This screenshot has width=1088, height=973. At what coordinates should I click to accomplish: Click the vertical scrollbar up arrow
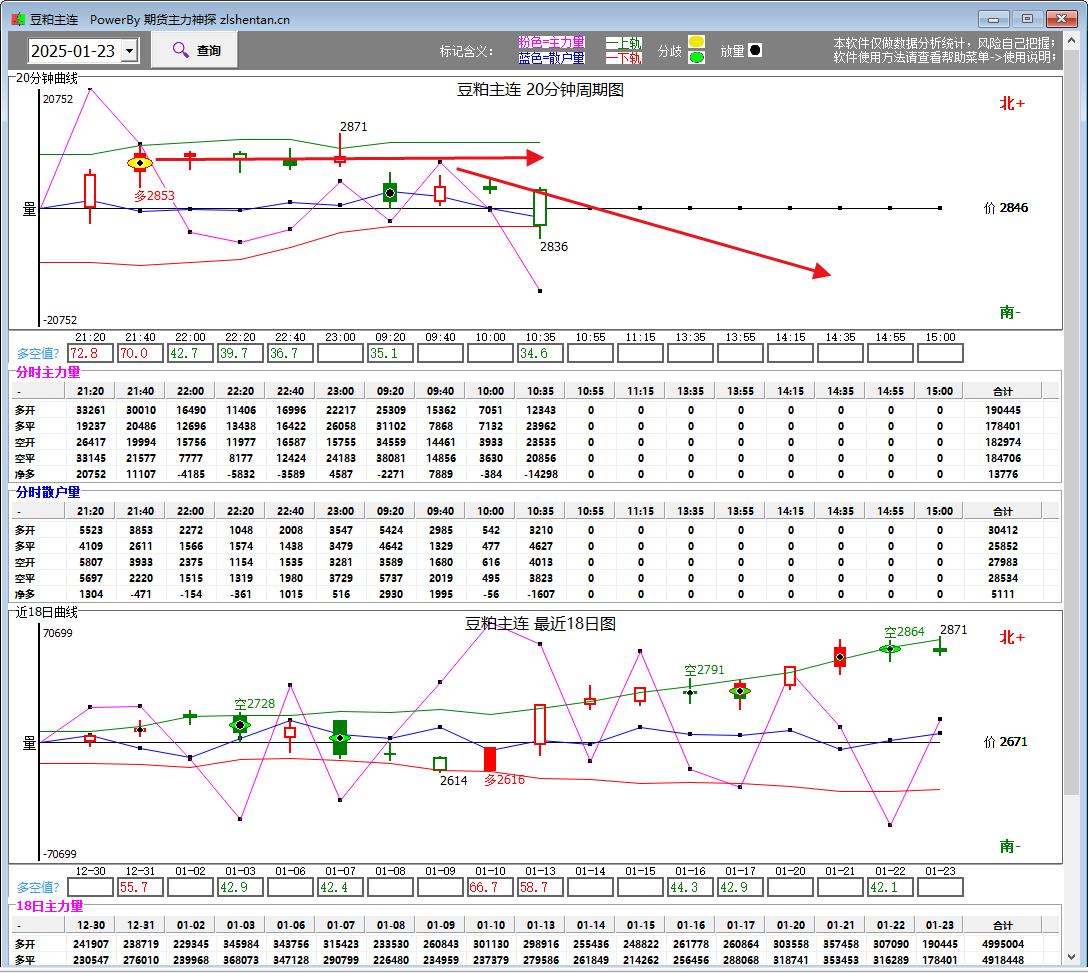(1072, 40)
